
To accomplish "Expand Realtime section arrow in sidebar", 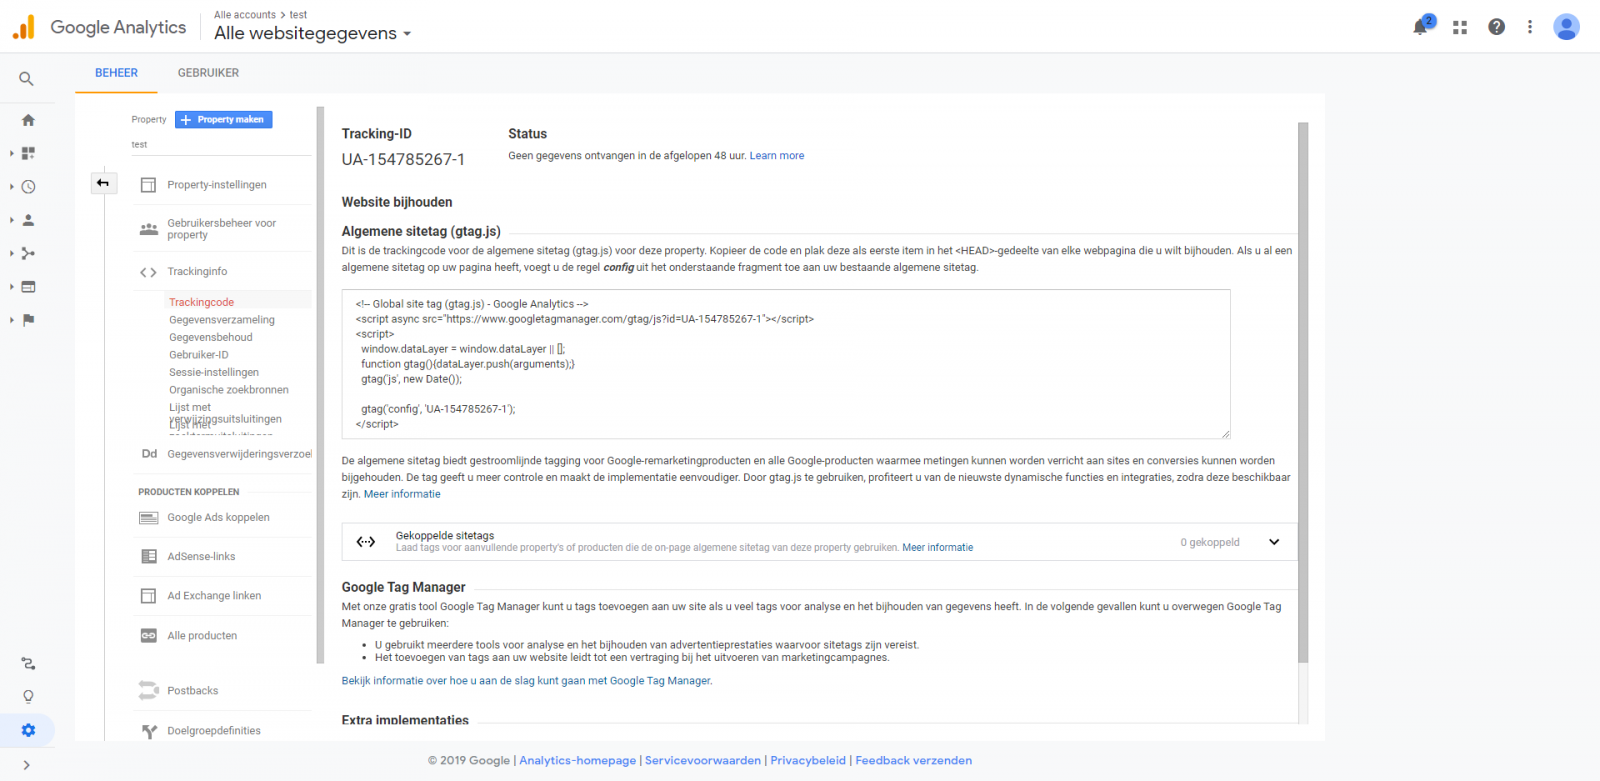I will click(x=11, y=187).
